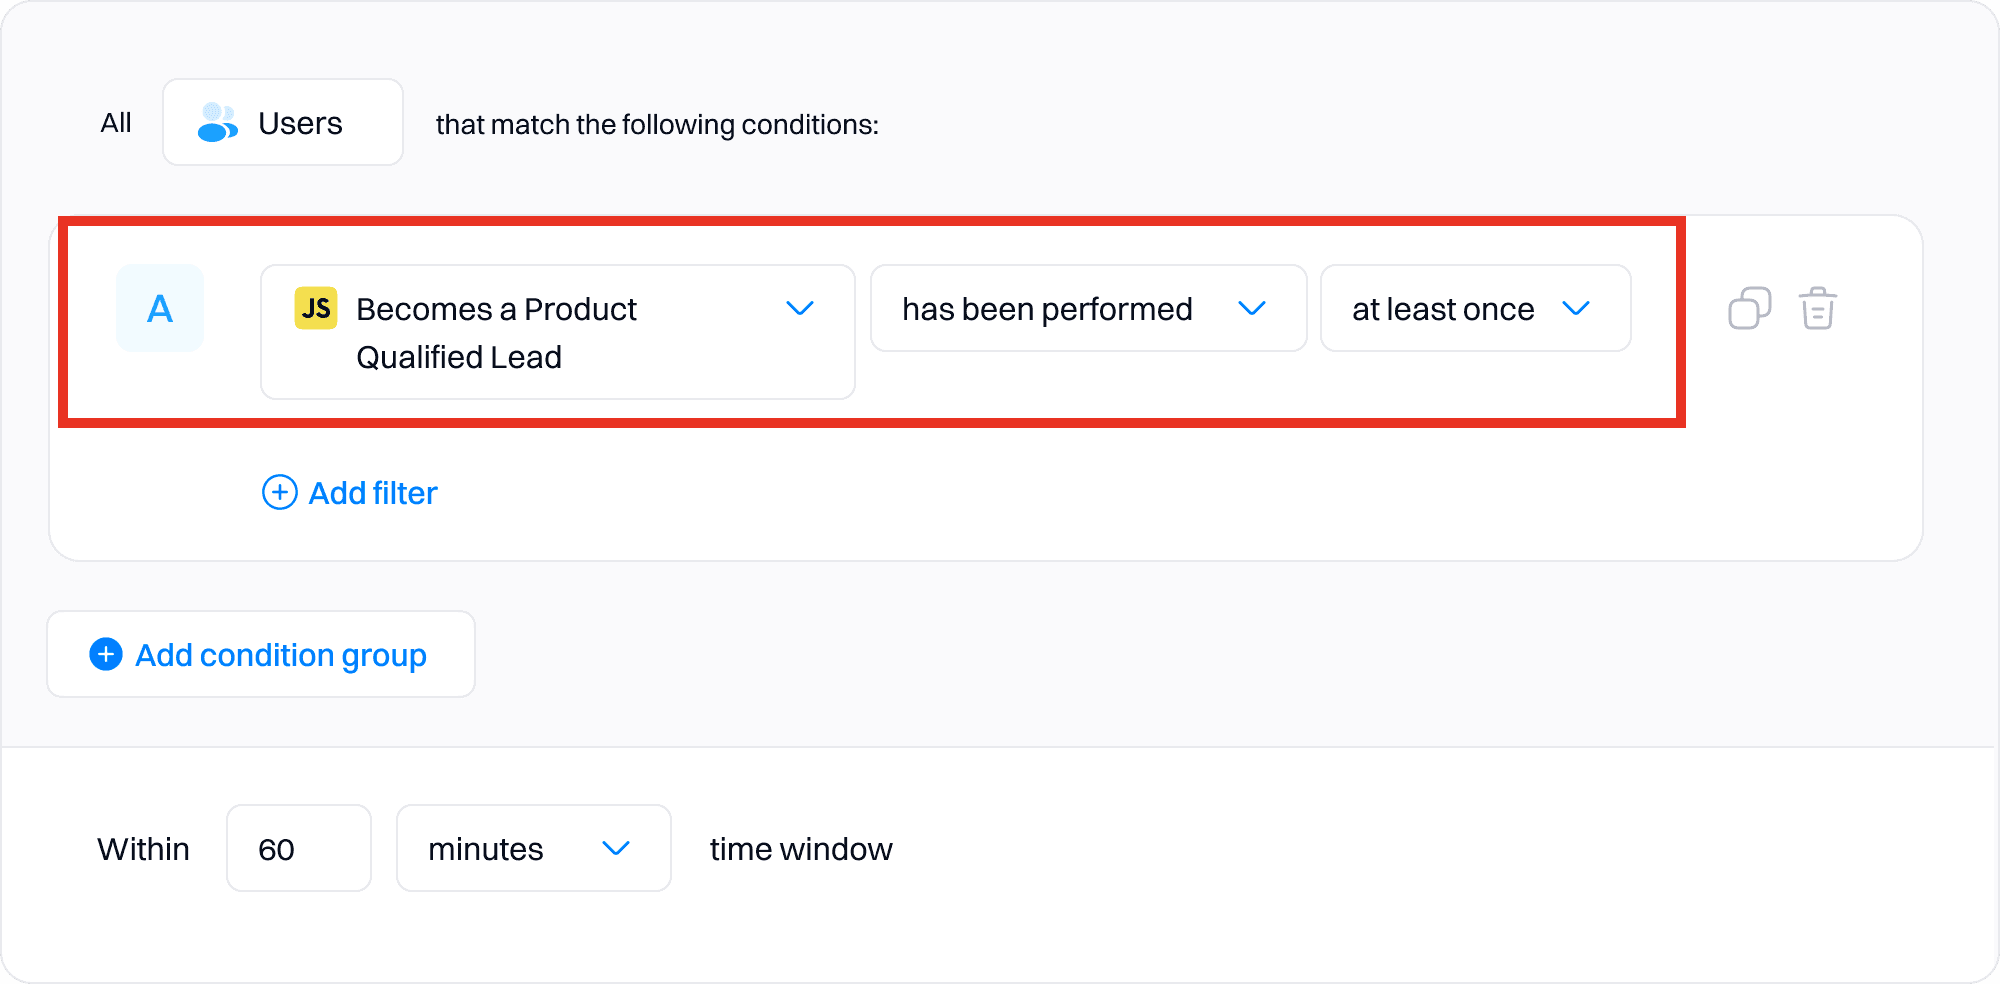Open the minutes unit dropdown
This screenshot has height=984, width=2000.
pos(533,848)
